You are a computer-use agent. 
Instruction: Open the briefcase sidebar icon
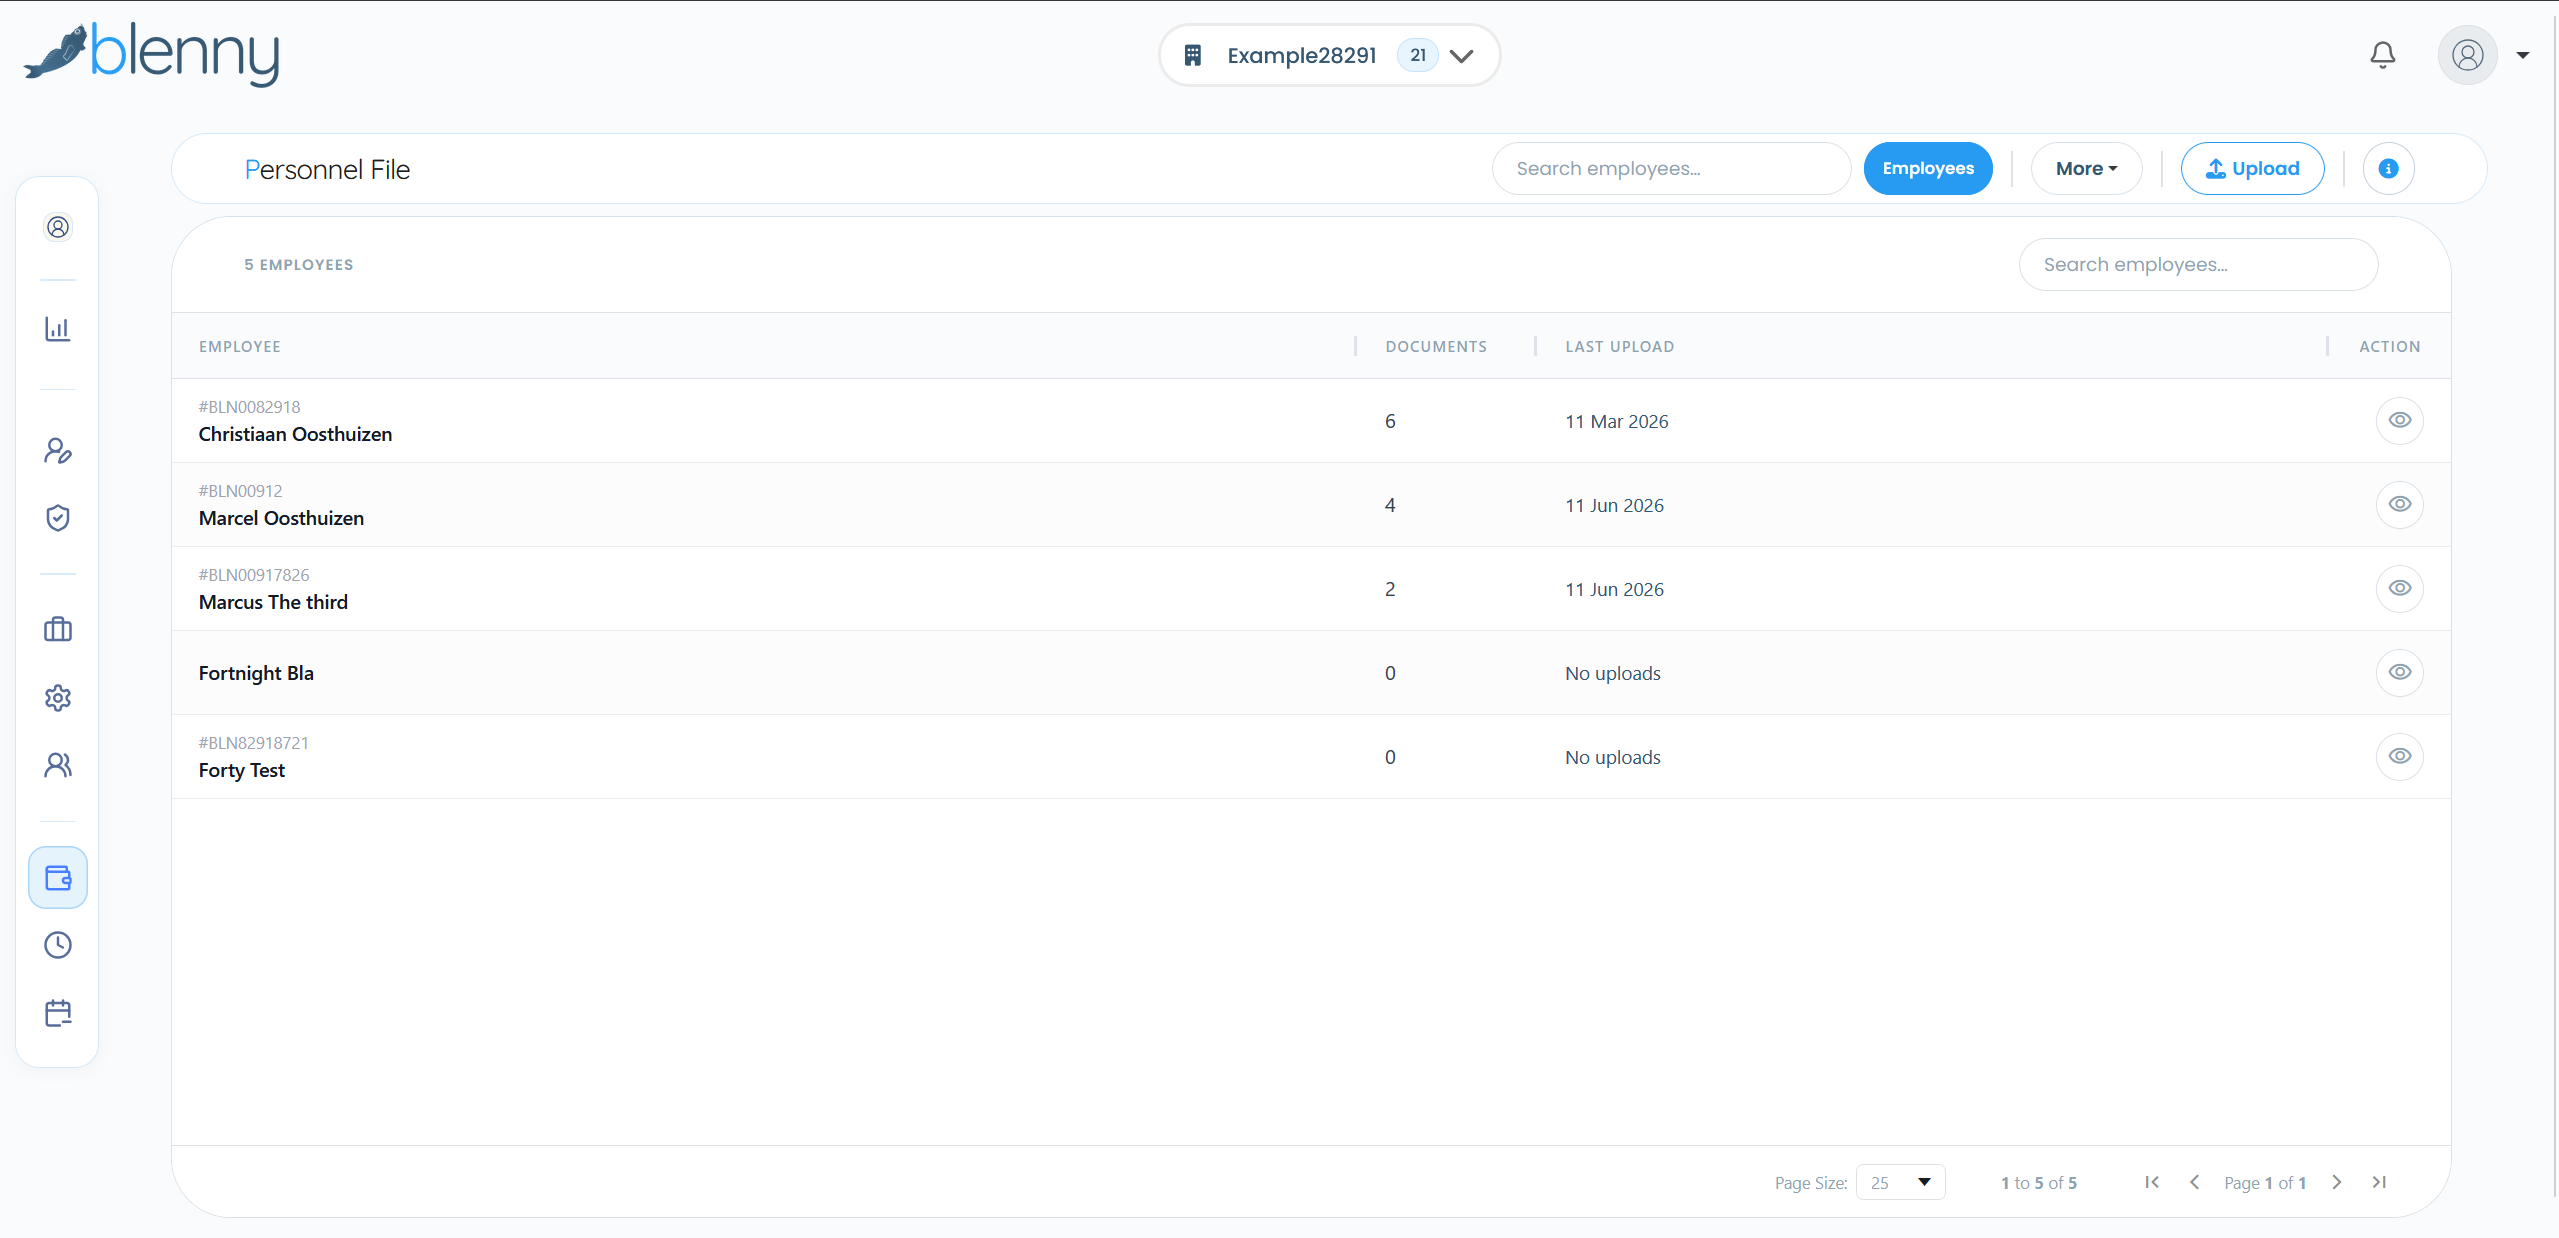[58, 629]
